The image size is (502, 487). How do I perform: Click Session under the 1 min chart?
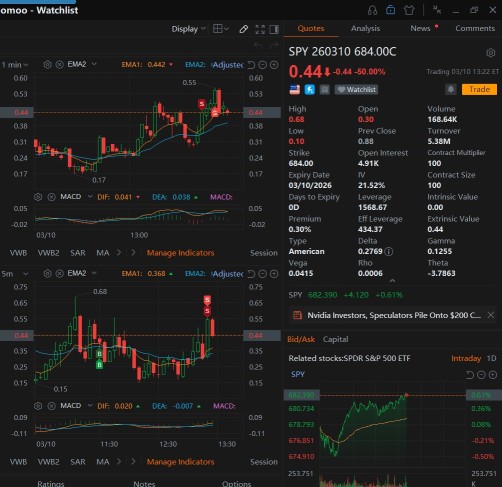tap(264, 253)
